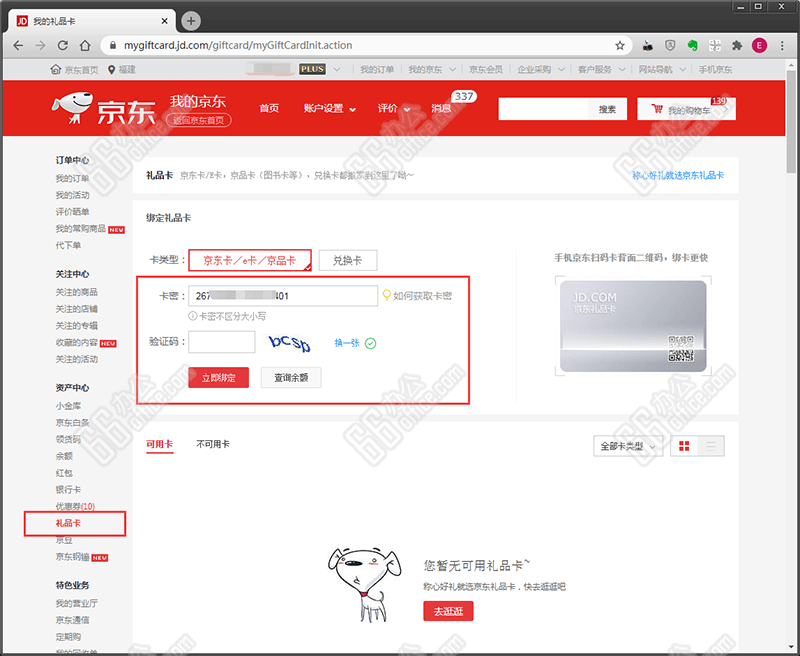This screenshot has height=656, width=800.
Task: Open the extensions puzzle piece menu
Action: (737, 45)
